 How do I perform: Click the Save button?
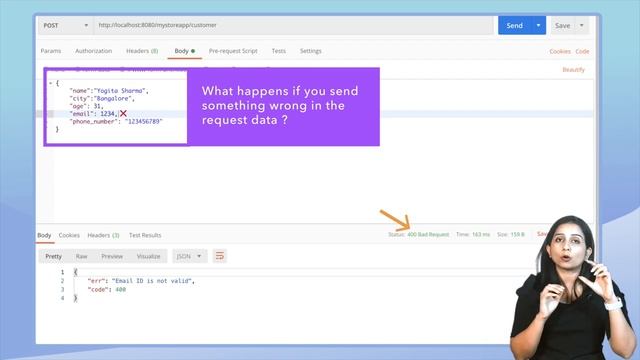coord(562,26)
